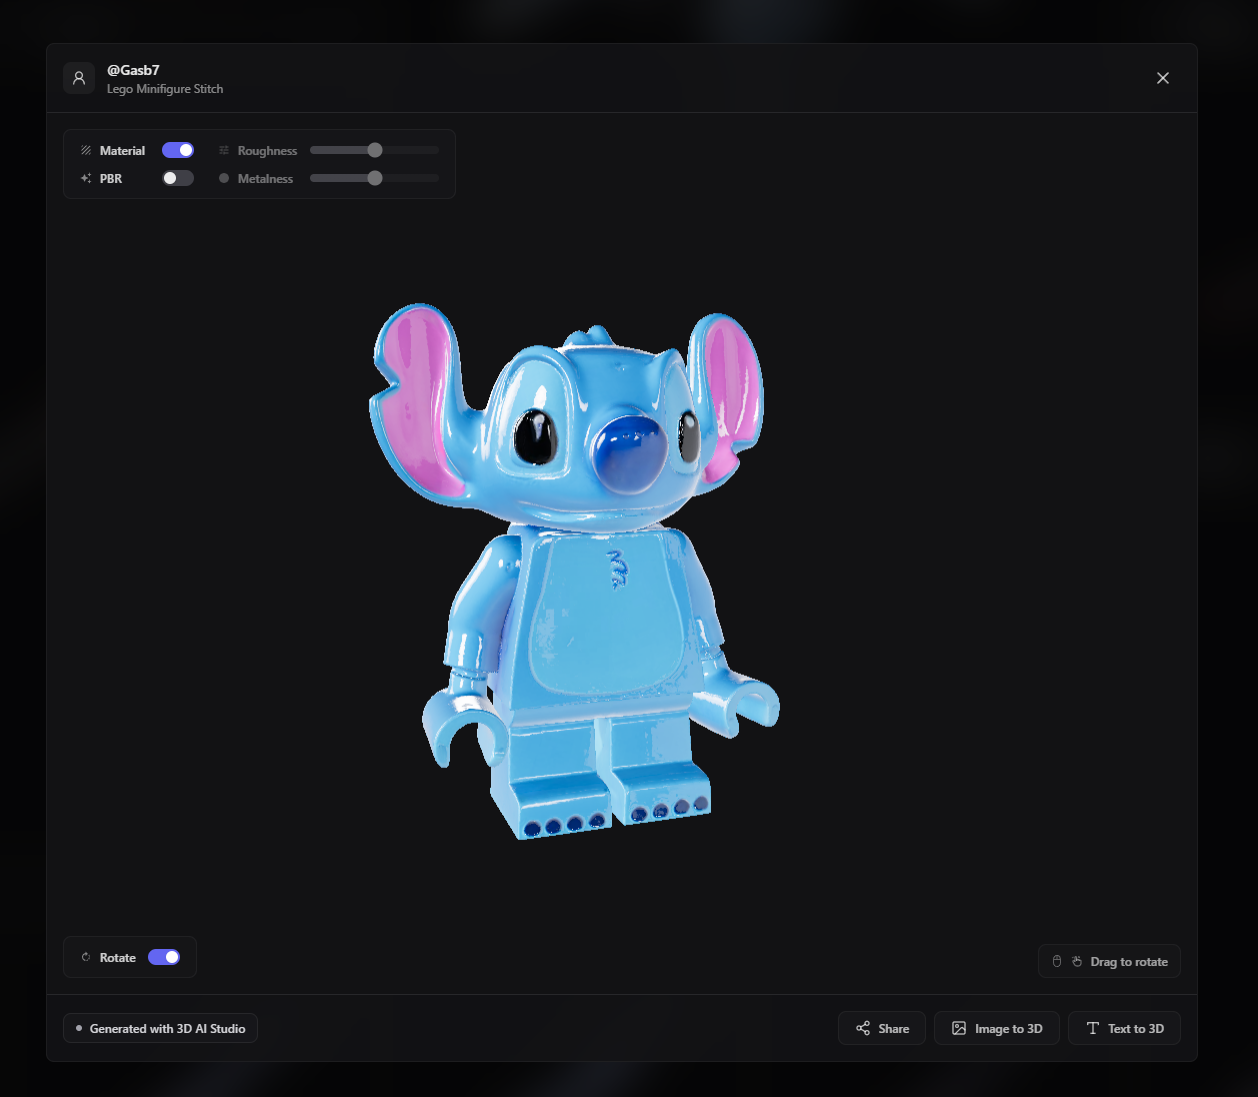
Task: Adjust the Roughness slider handle
Action: point(374,149)
